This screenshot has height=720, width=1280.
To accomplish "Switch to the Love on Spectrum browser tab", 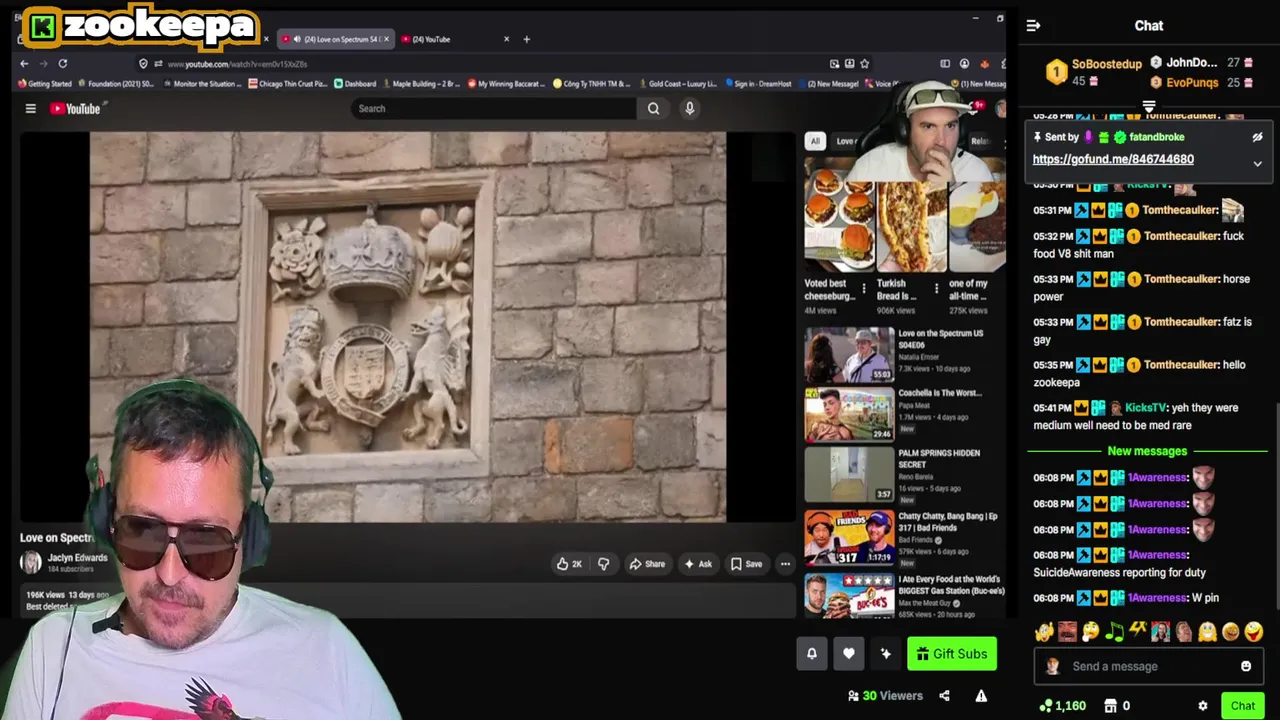I will [336, 39].
